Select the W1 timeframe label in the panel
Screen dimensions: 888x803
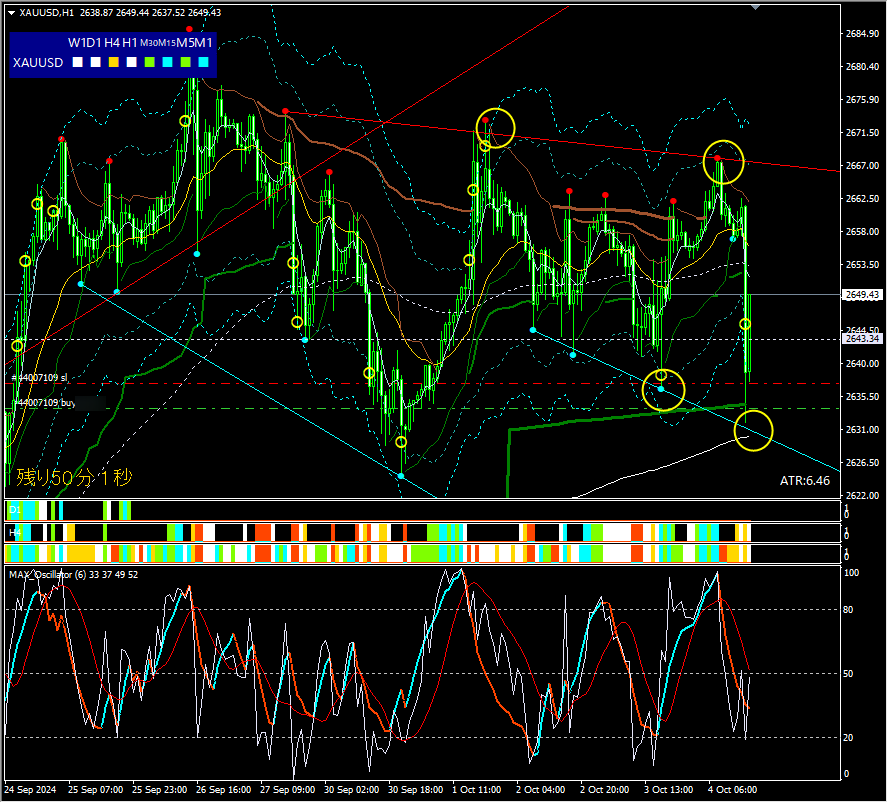76,42
